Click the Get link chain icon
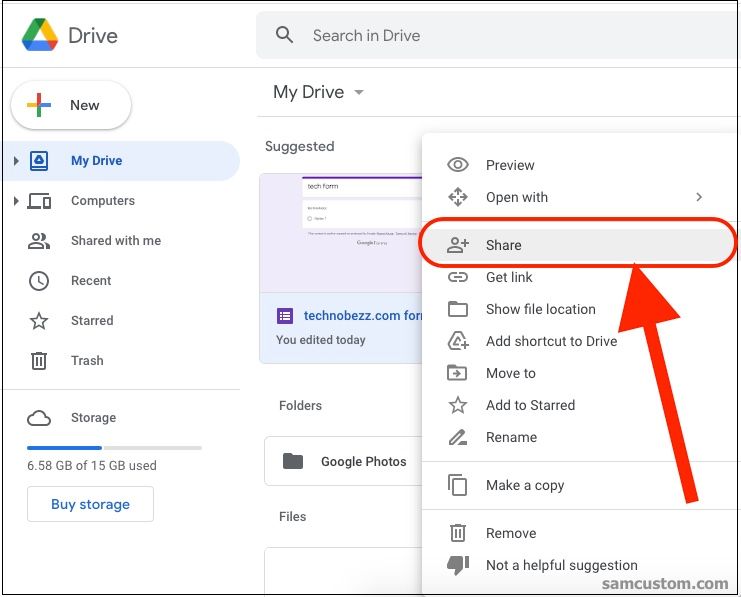 coord(457,277)
